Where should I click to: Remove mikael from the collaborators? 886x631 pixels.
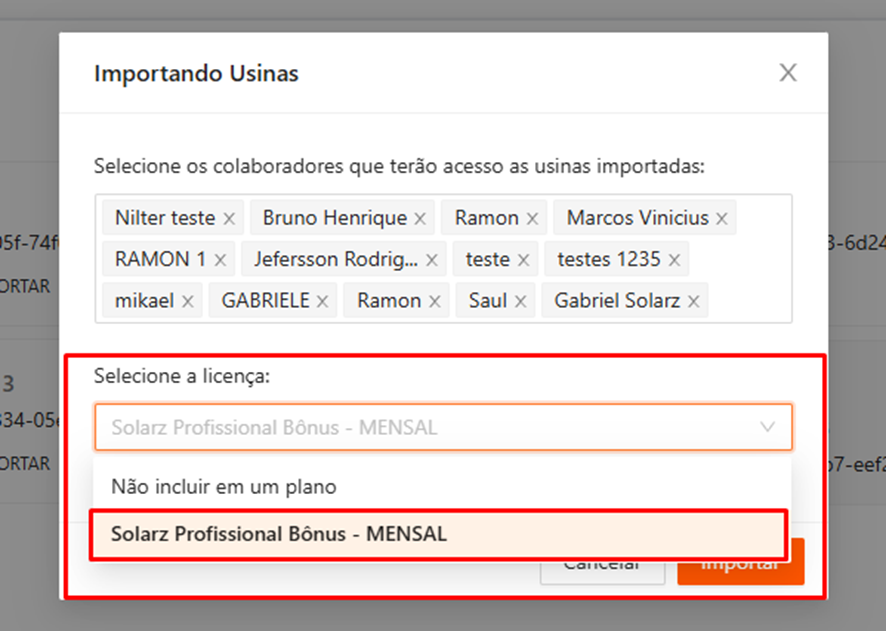click(x=187, y=301)
